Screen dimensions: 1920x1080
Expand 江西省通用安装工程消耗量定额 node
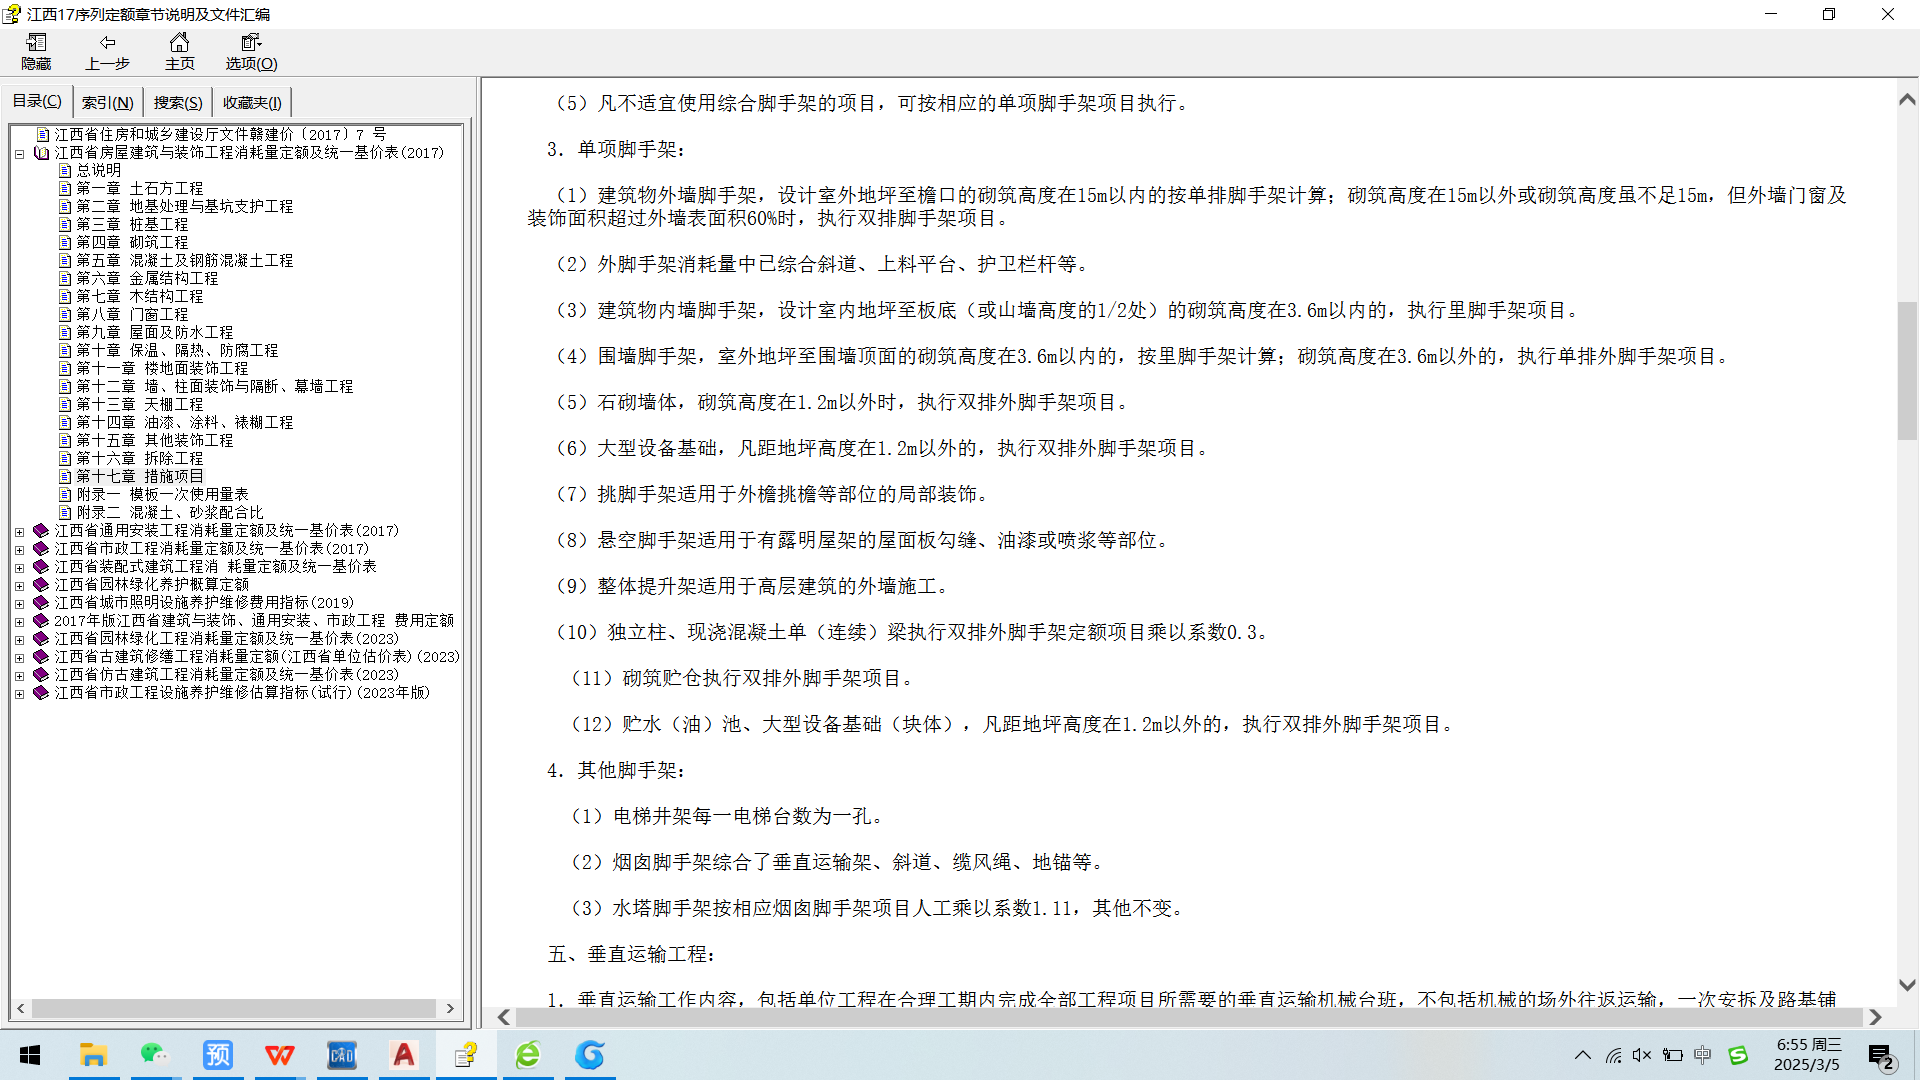pyautogui.click(x=19, y=532)
